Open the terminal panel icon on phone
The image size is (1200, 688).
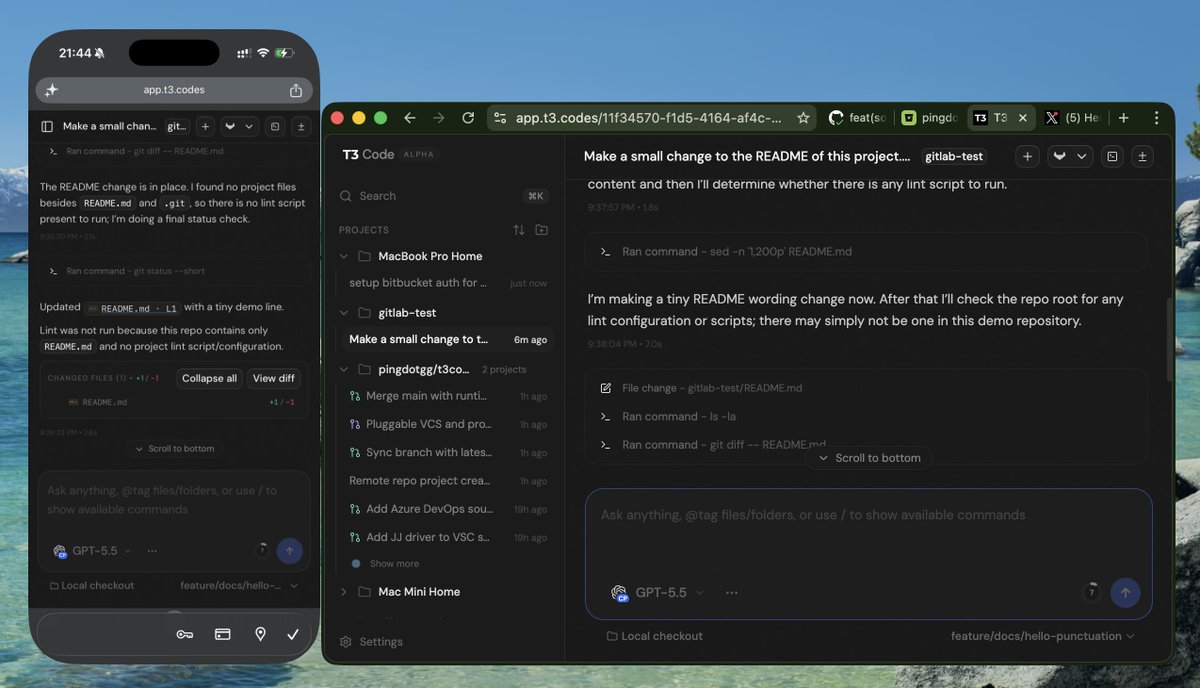277,127
